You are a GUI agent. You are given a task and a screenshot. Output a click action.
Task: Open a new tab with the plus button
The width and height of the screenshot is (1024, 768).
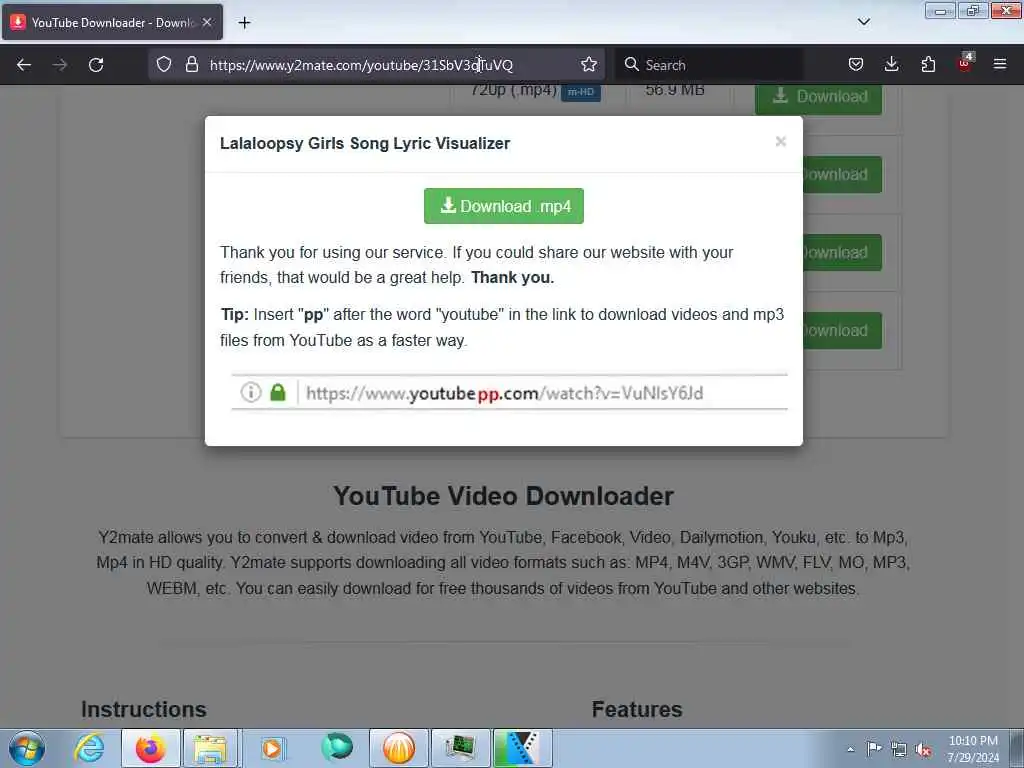[x=244, y=23]
